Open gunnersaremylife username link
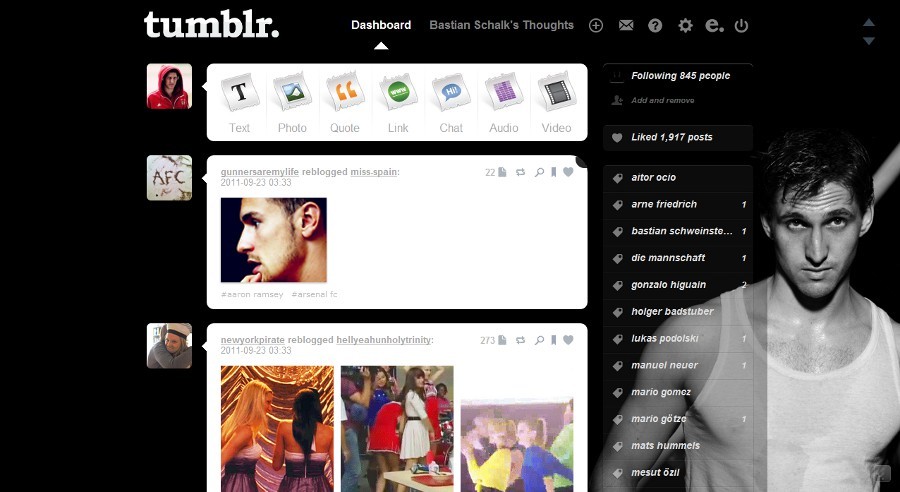This screenshot has width=900, height=492. [260, 172]
